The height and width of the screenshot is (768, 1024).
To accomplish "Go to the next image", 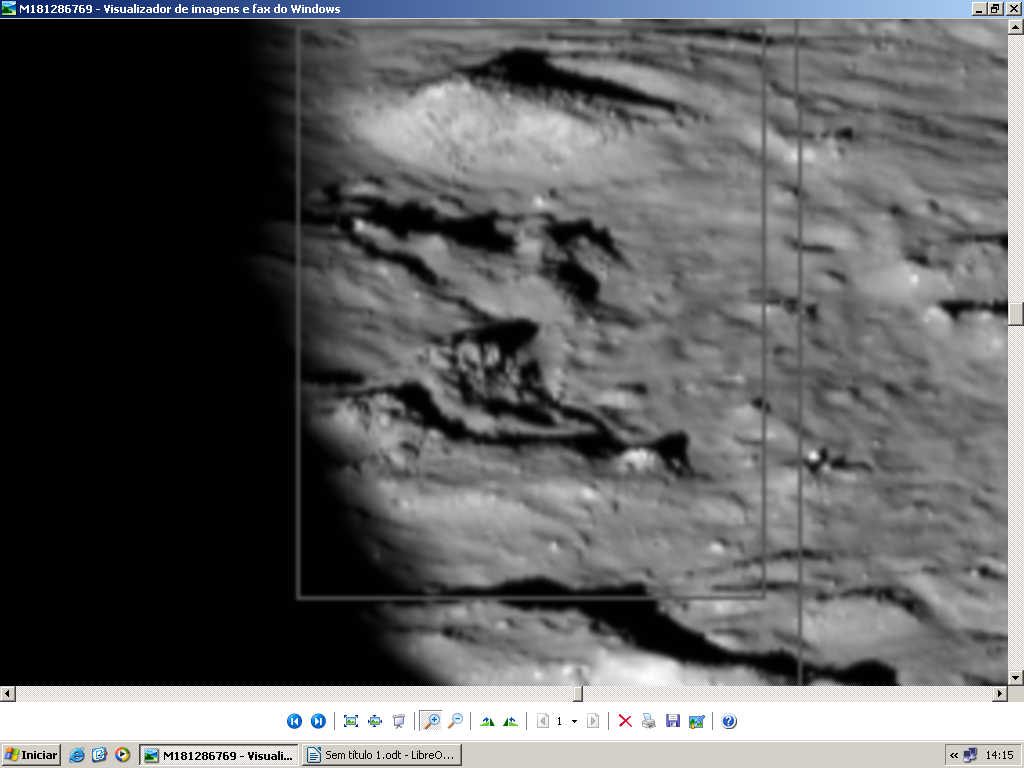I will (x=318, y=721).
